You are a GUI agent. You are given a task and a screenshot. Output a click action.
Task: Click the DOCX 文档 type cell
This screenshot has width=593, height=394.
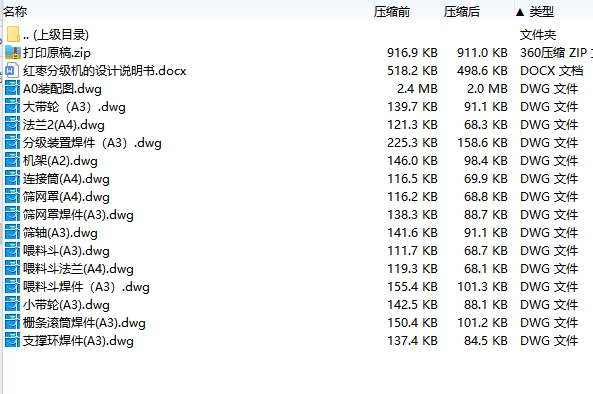[x=551, y=71]
